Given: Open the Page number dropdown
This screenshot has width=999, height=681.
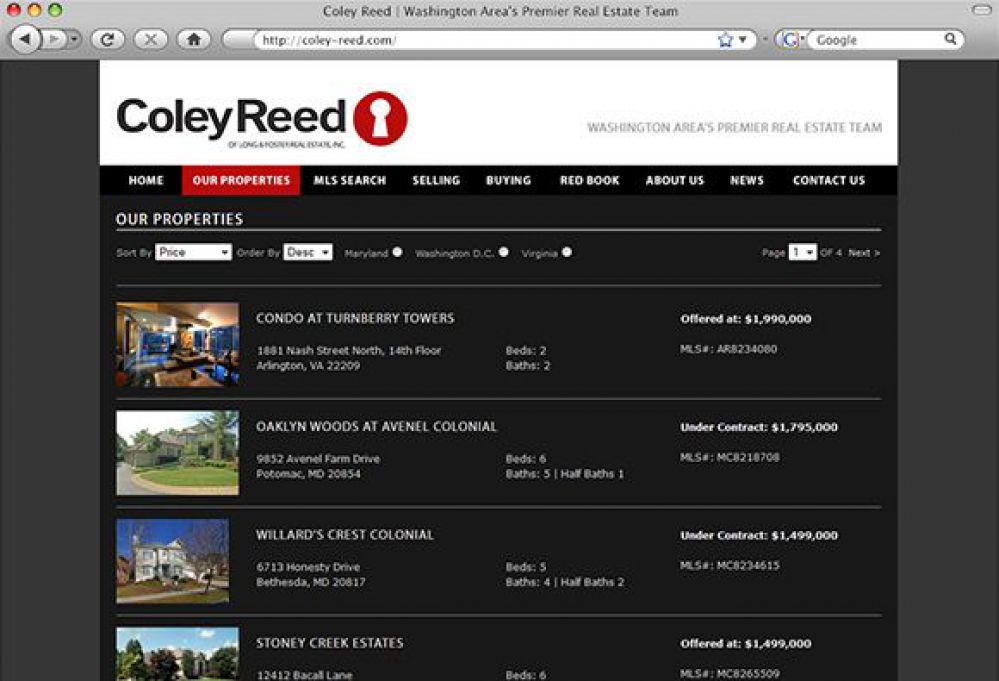Looking at the screenshot, I should [802, 252].
